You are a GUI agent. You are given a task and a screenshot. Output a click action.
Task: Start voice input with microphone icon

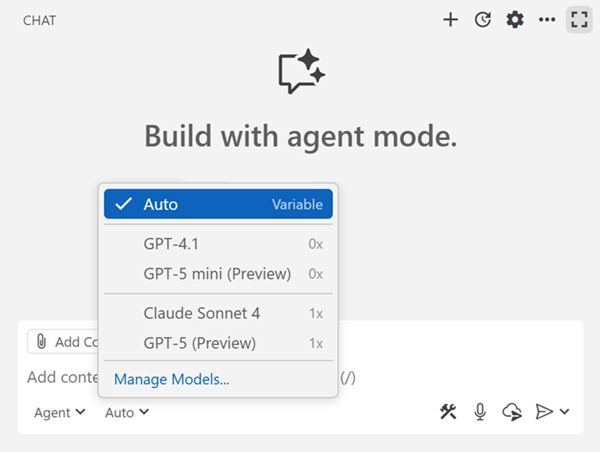pyautogui.click(x=480, y=411)
